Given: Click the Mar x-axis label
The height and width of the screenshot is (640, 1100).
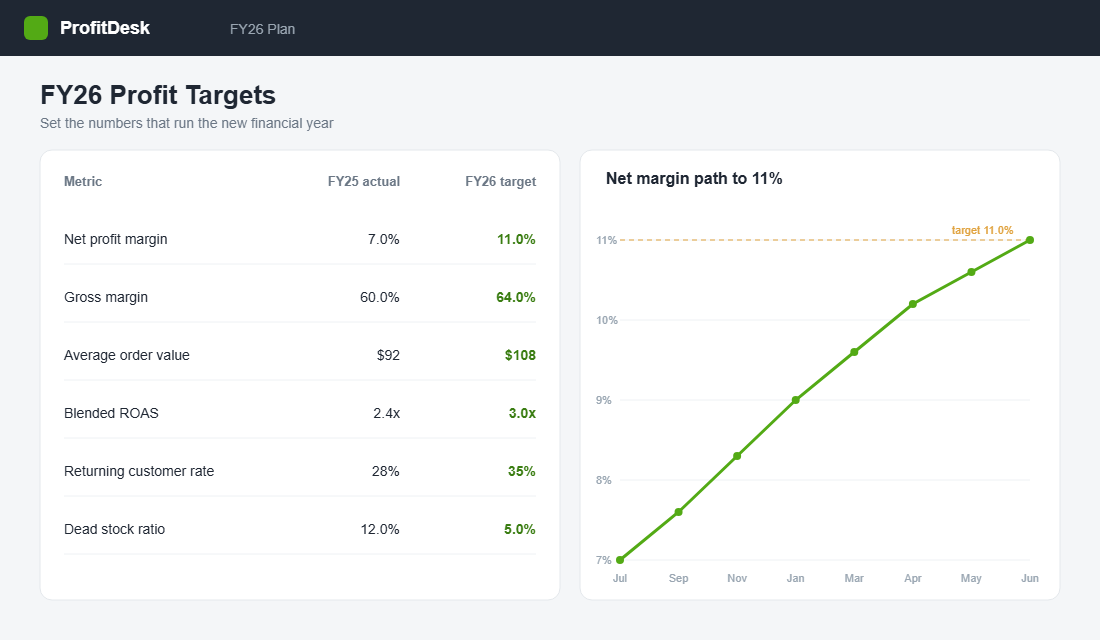Looking at the screenshot, I should 854,578.
